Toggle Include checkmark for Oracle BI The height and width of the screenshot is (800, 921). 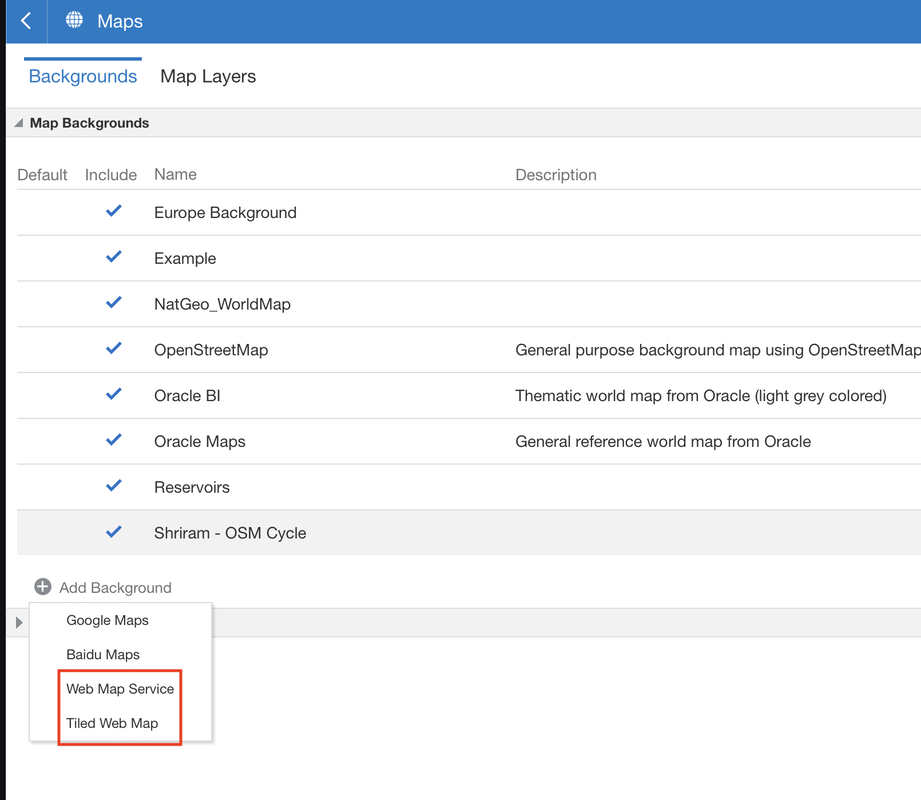point(113,394)
